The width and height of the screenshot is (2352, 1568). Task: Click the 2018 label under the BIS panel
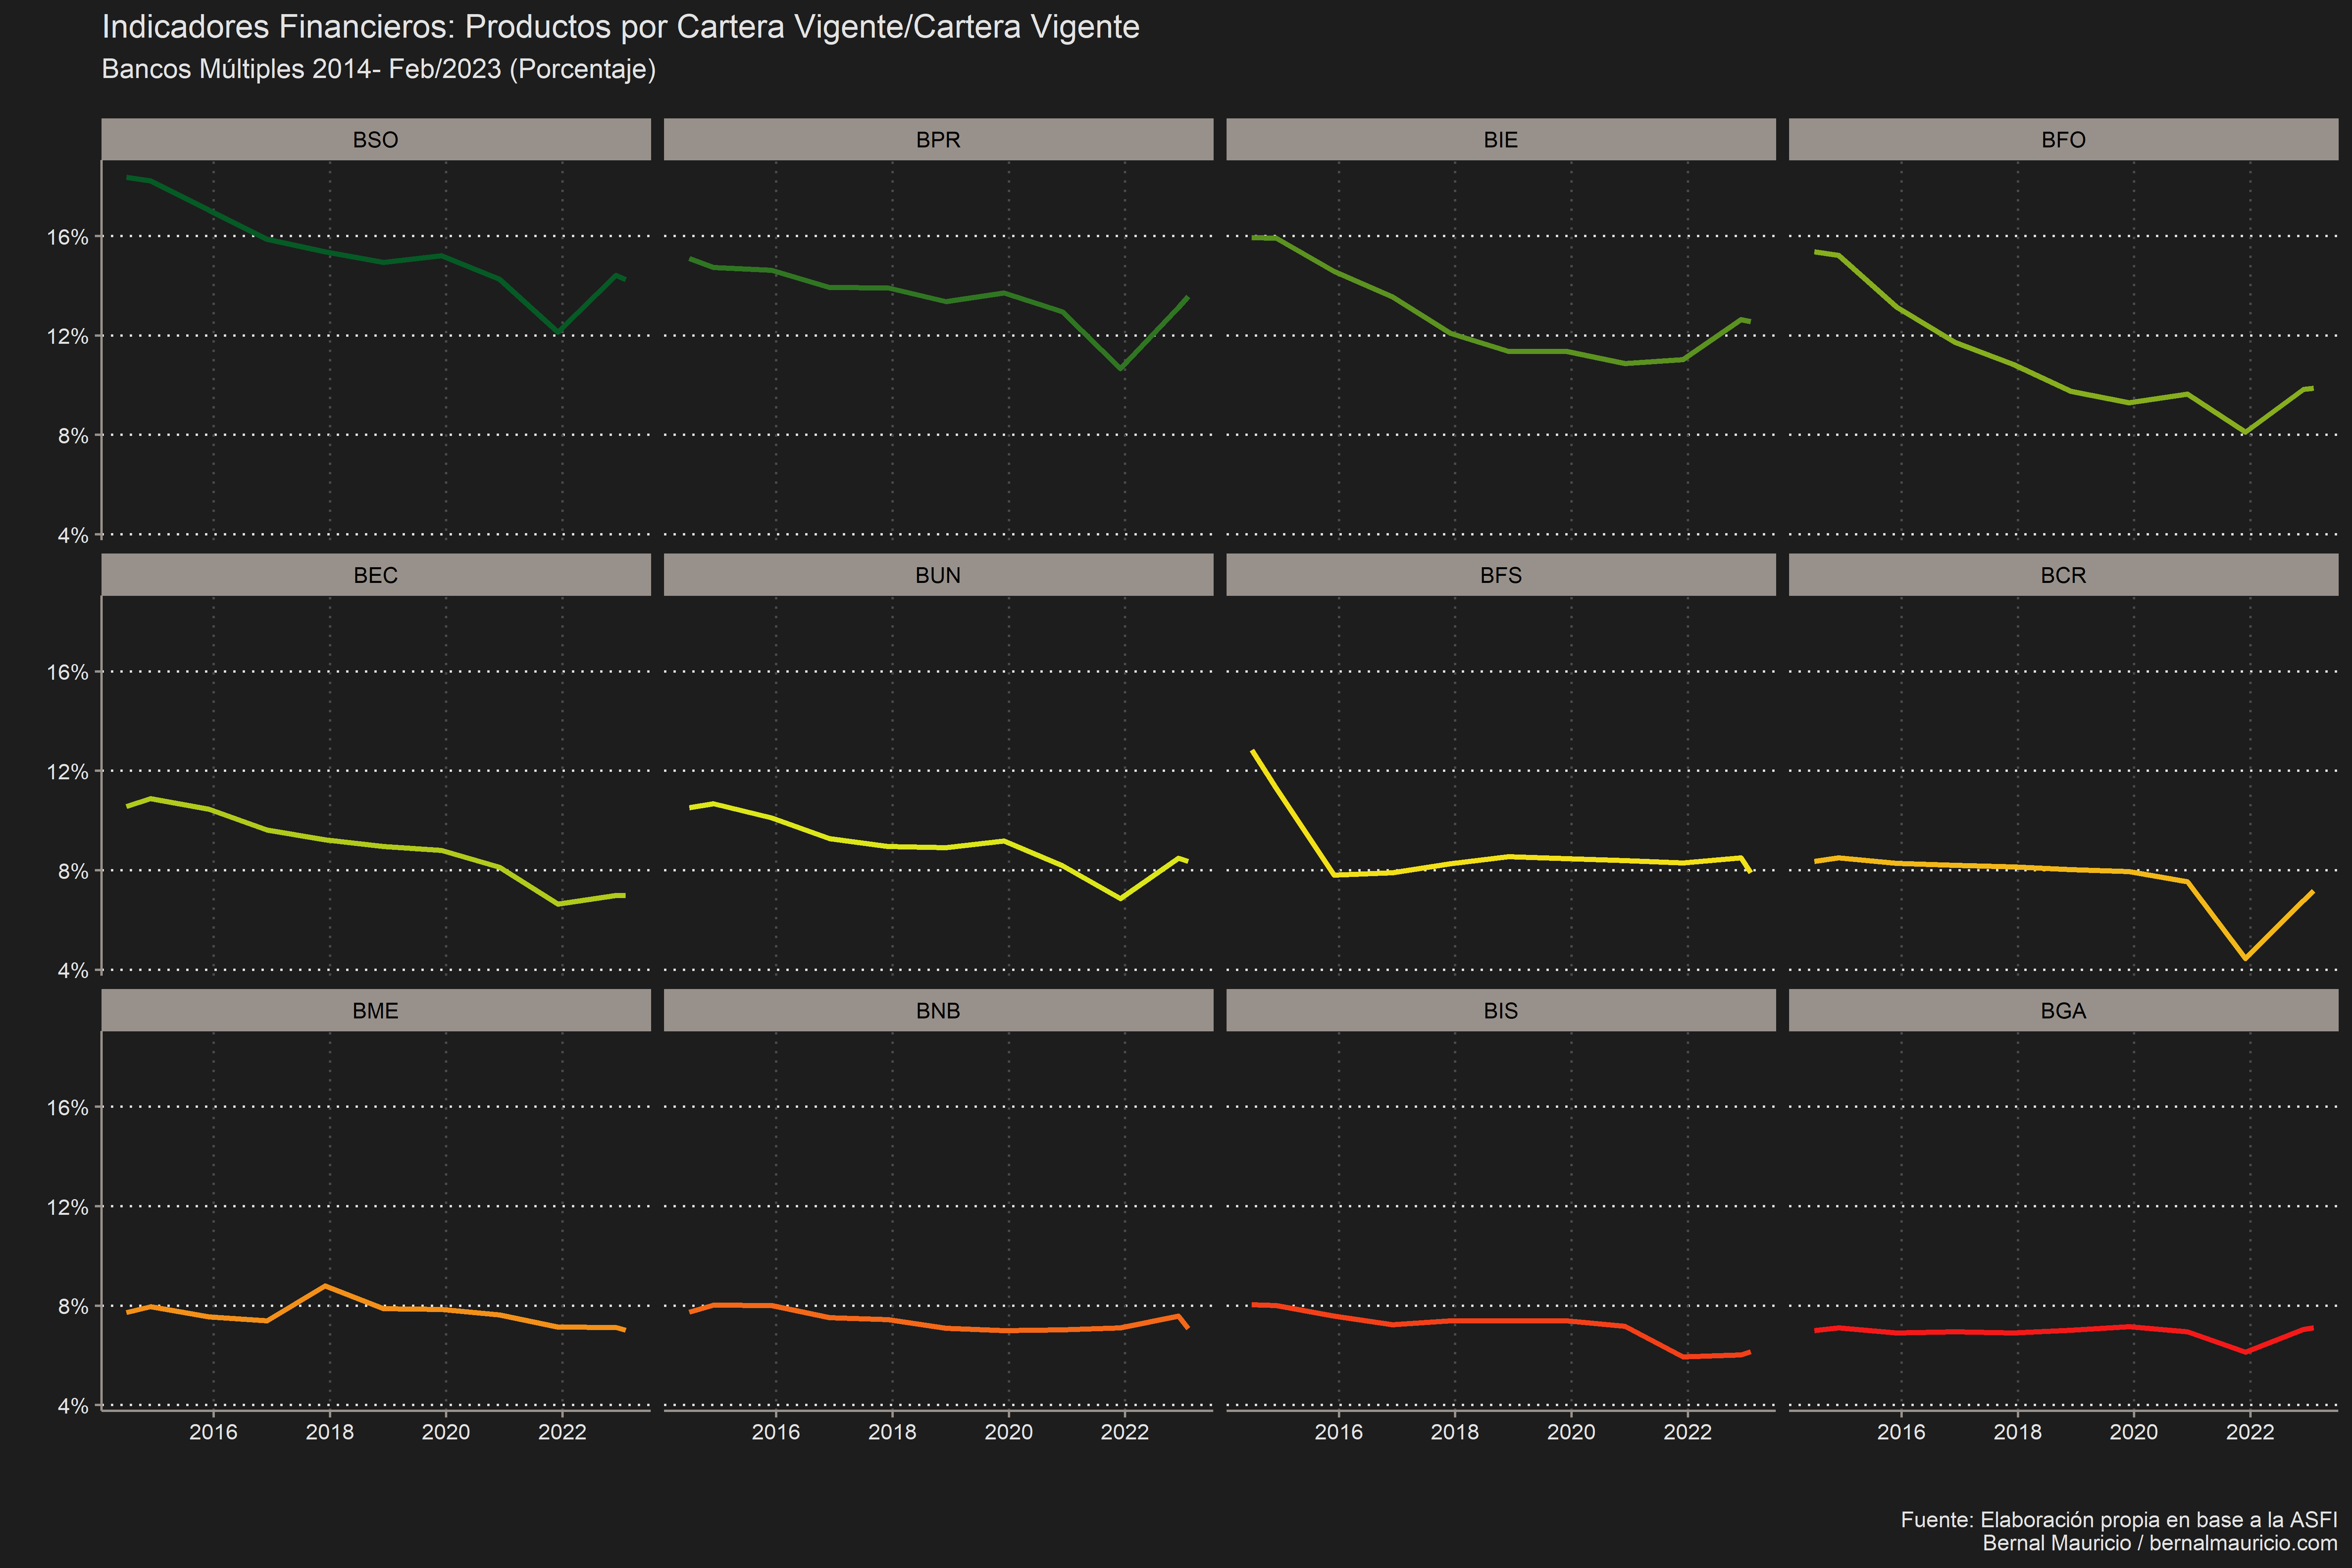(x=1455, y=1432)
